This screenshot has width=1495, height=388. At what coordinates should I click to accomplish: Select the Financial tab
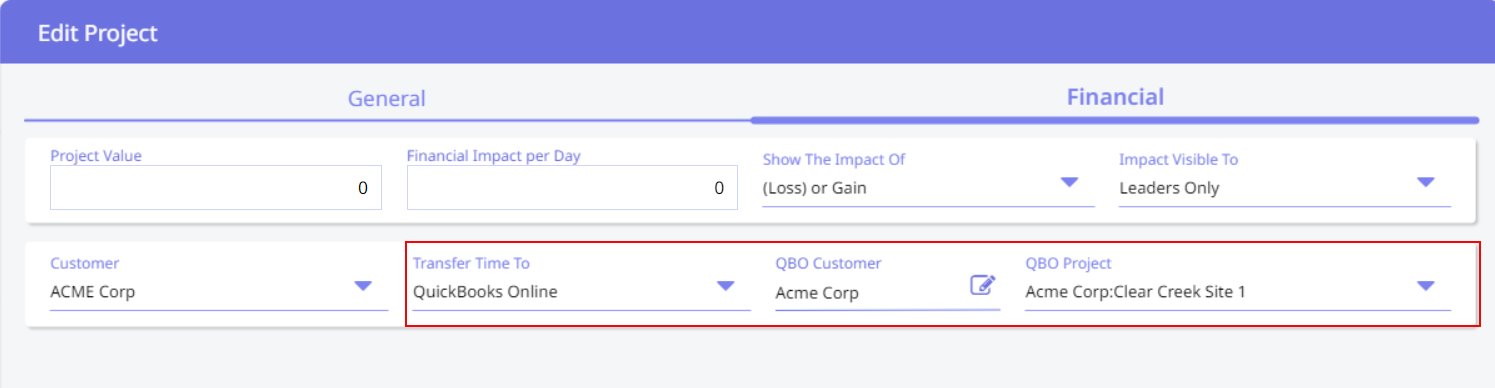click(1115, 97)
